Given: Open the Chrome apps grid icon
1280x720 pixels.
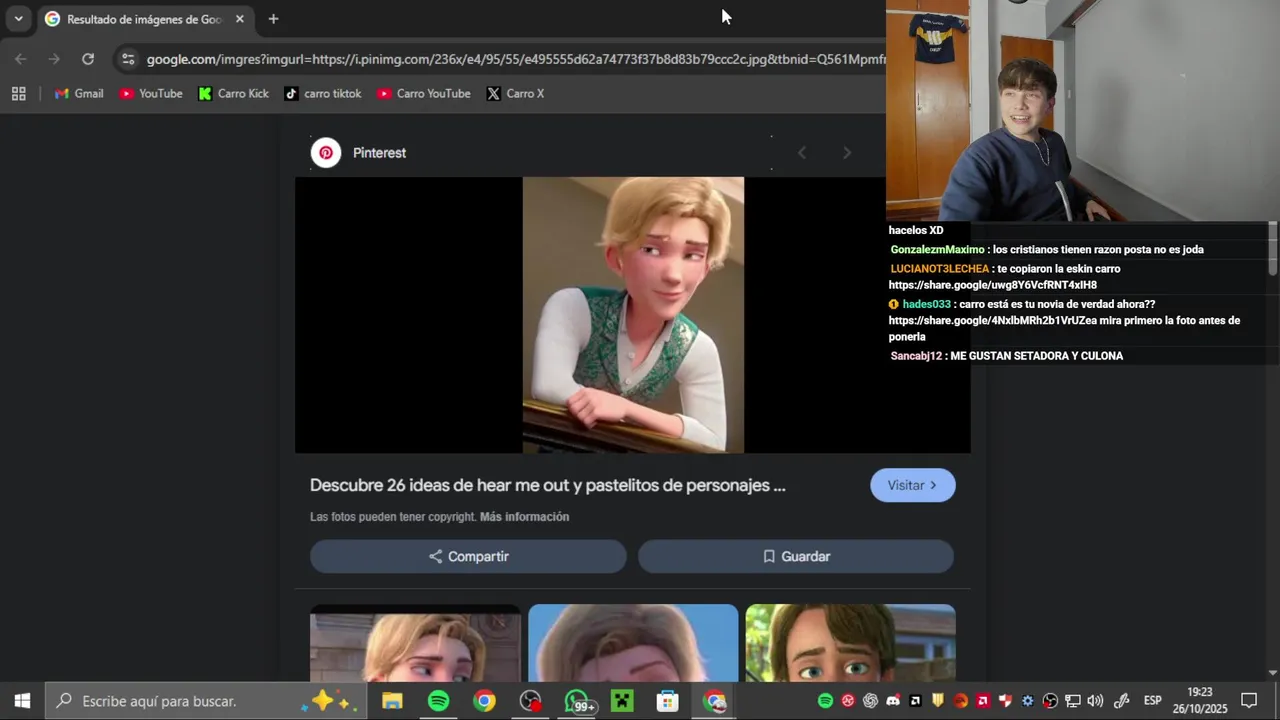Looking at the screenshot, I should point(18,93).
